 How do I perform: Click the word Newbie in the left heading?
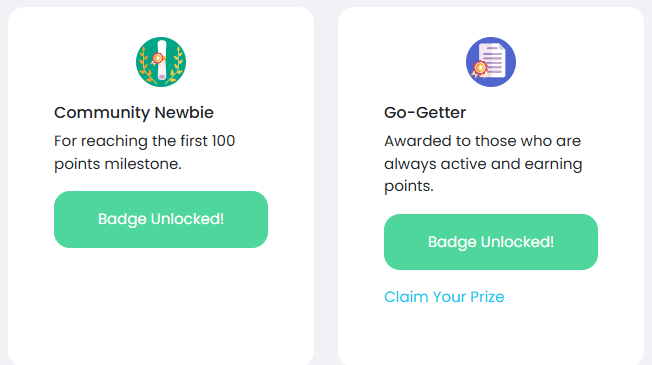tap(184, 113)
